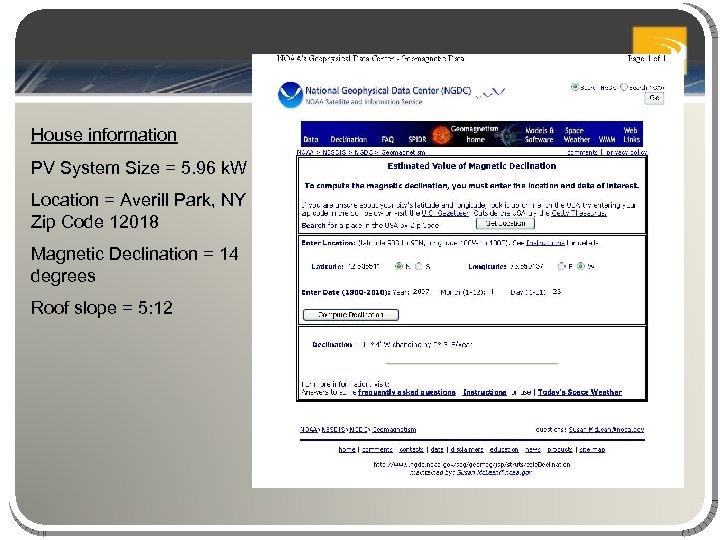Click NESDIS in the top breadcrumb trail
Viewport: 720px width, 540px height.
click(x=333, y=152)
